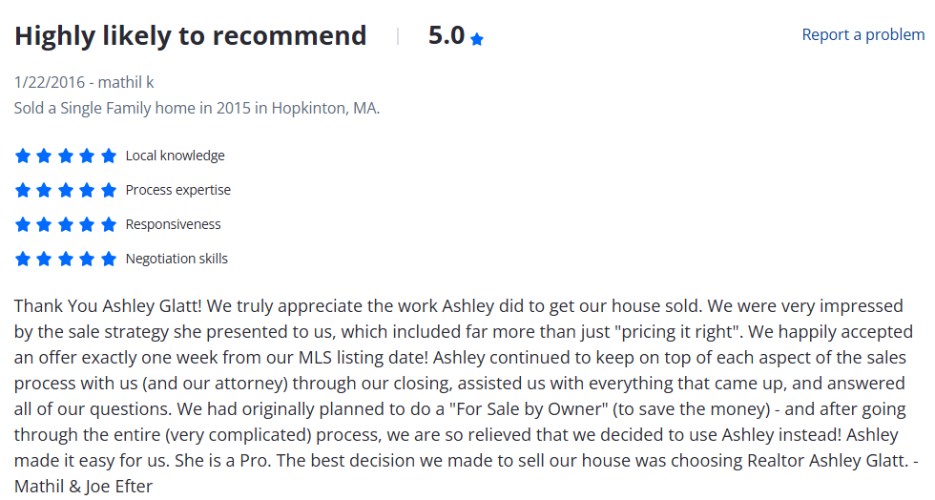935x500 pixels.
Task: Select the Negotiation skills label
Action: point(176,259)
